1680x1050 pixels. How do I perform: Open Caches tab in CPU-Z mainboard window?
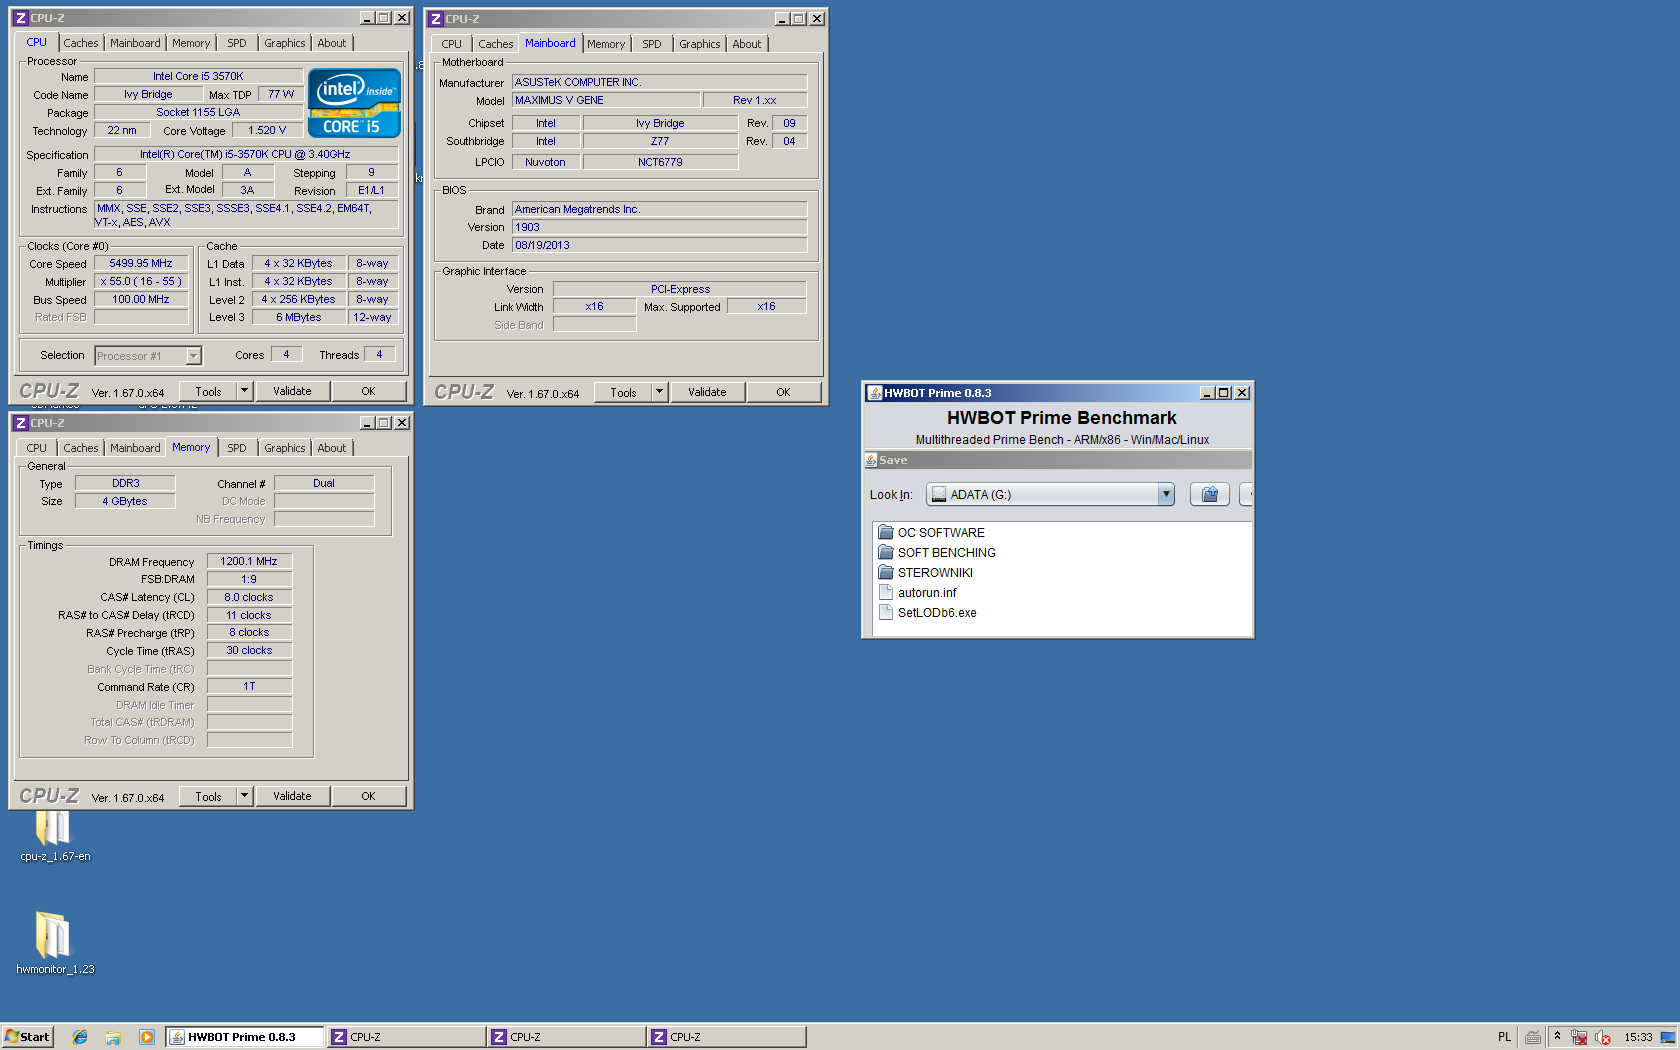(496, 44)
